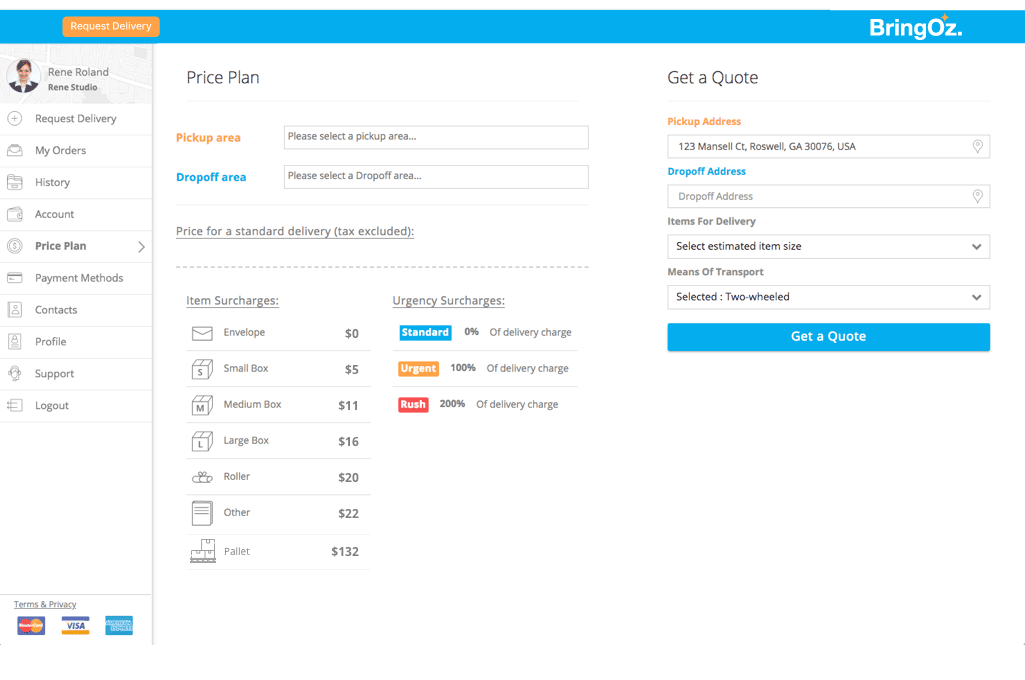This screenshot has width=1025, height=680.
Task: Open the pickup area dropdown
Action: click(x=436, y=137)
